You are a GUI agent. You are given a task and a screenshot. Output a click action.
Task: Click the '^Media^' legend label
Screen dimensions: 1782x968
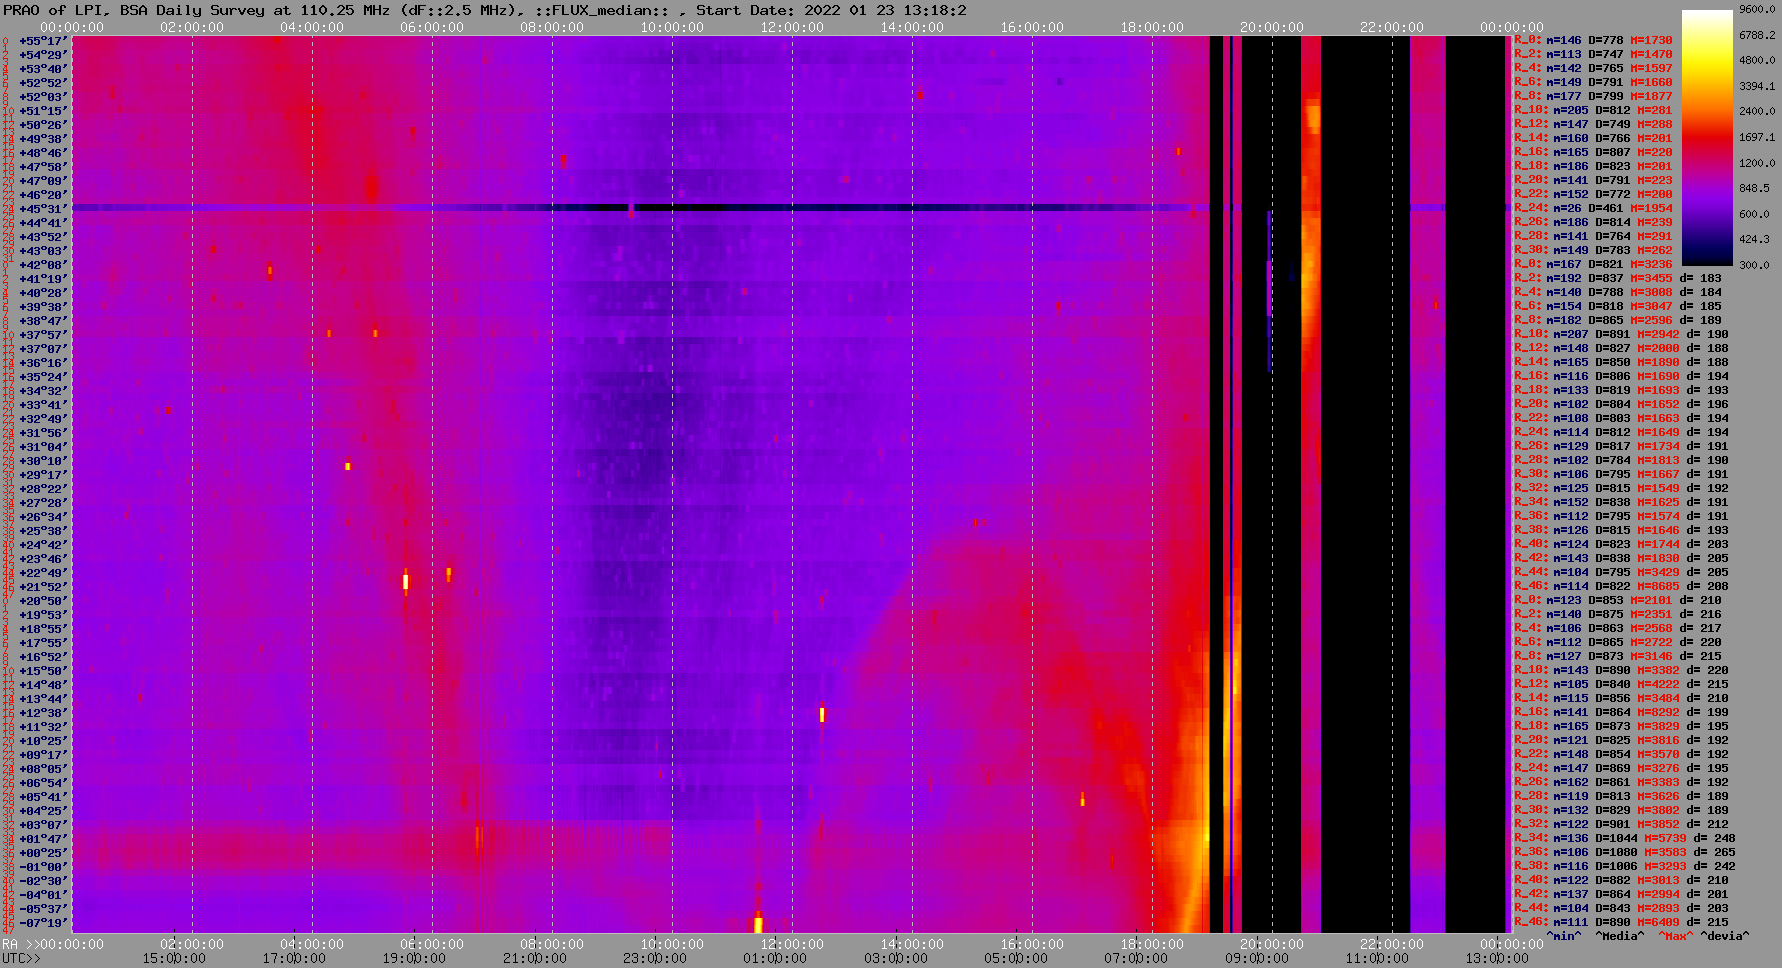click(x=1620, y=937)
